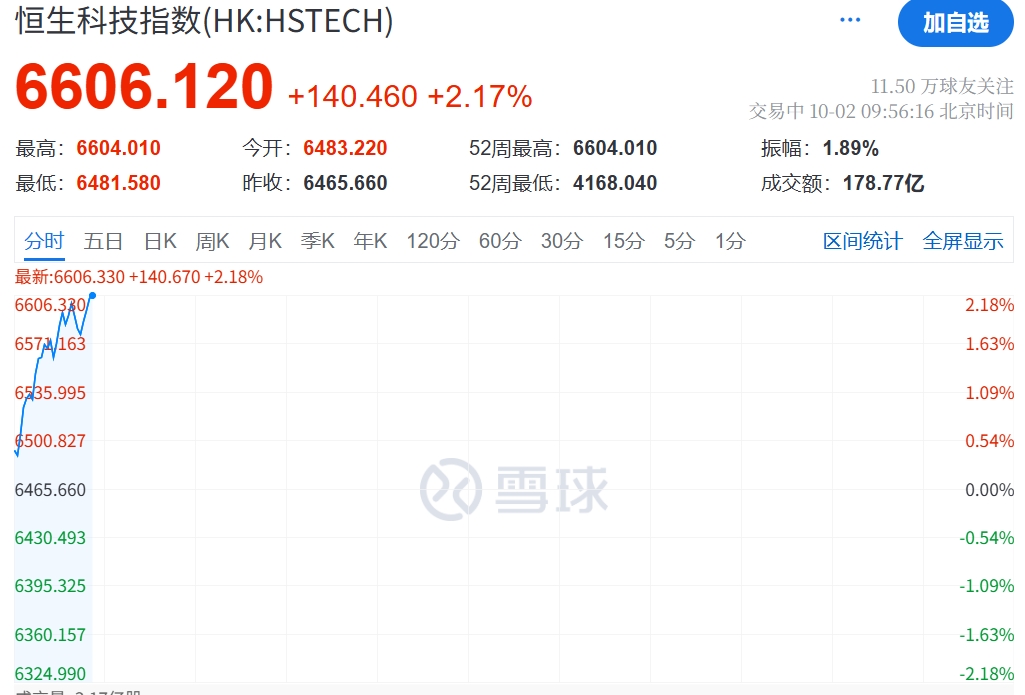Select the 今开 value 6483.220
Image resolution: width=1025 pixels, height=695 pixels.
click(x=345, y=148)
